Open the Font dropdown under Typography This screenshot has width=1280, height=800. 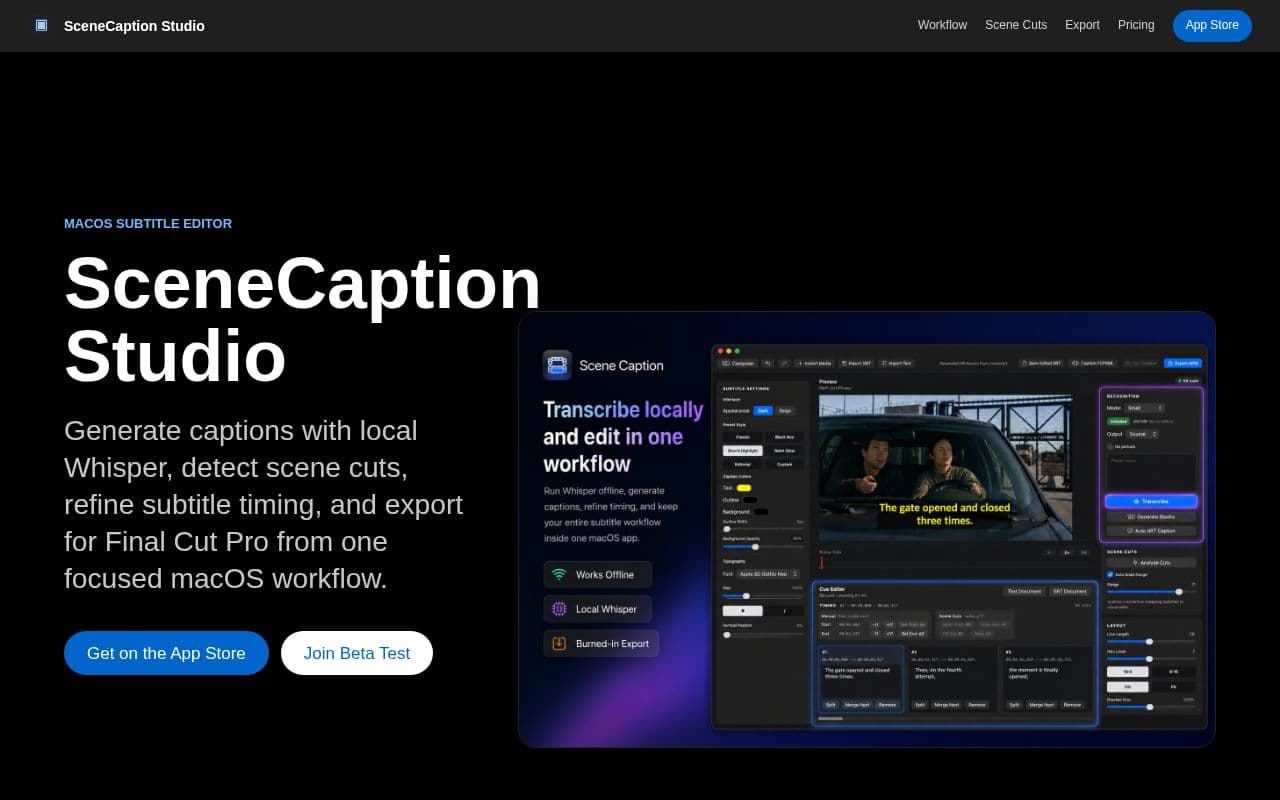point(768,574)
